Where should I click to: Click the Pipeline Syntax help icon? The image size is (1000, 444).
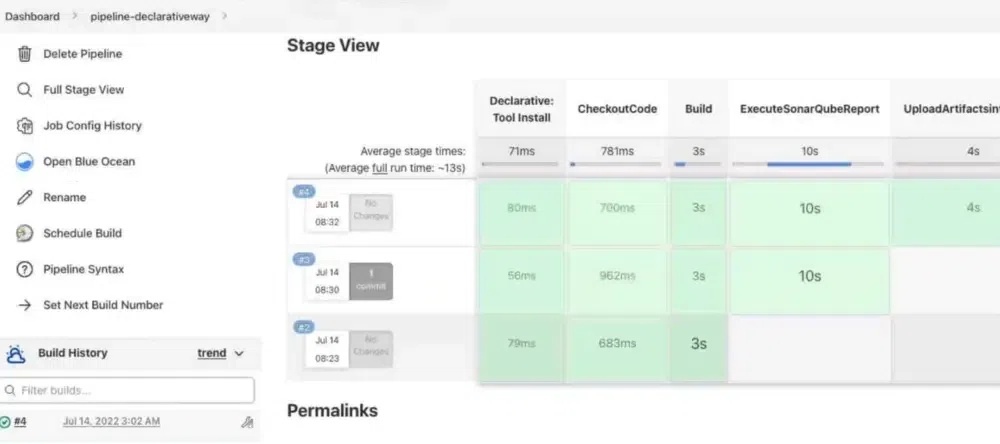pos(25,270)
